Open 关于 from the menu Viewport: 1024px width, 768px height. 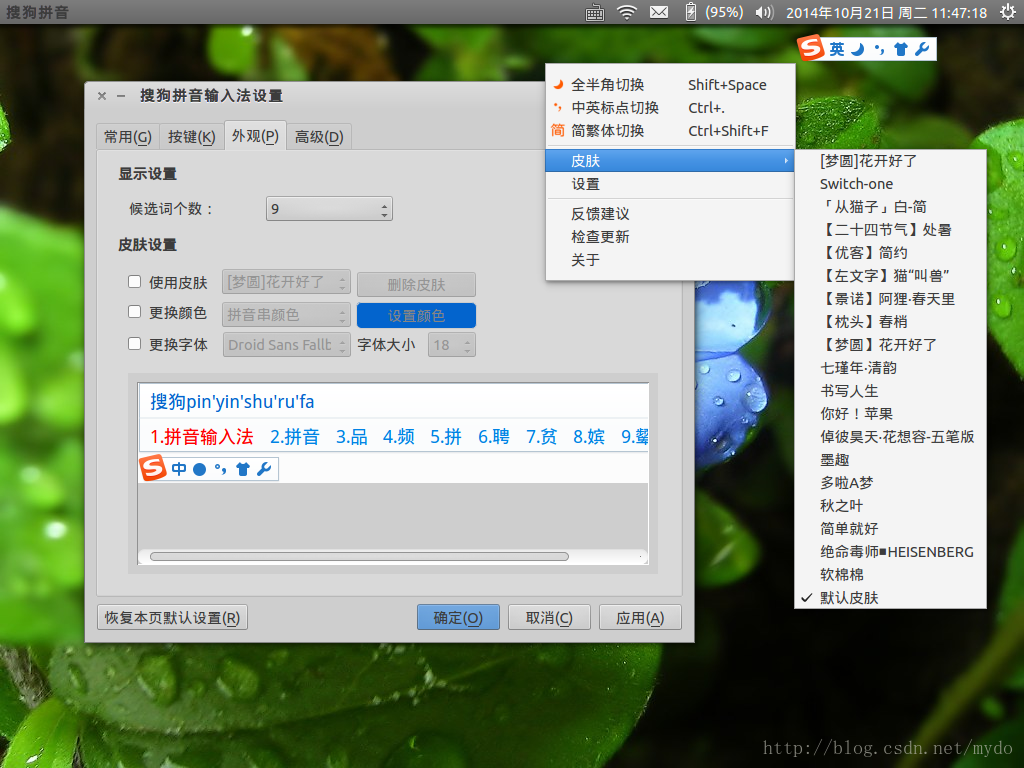(669, 260)
